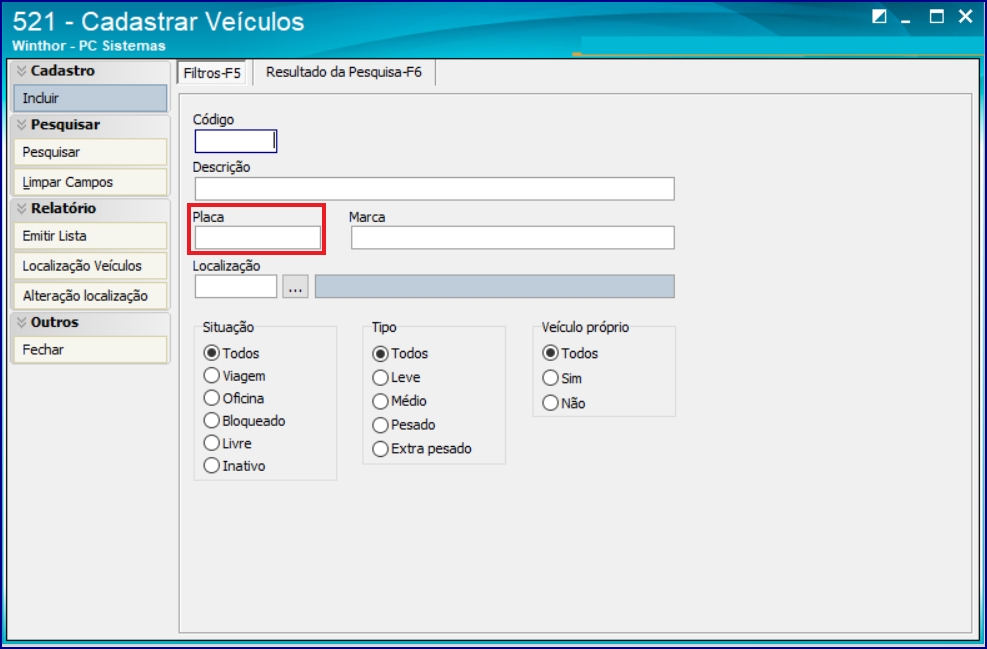The image size is (987, 649).
Task: Close the Cadastrar Veículos window
Action: click(x=966, y=17)
